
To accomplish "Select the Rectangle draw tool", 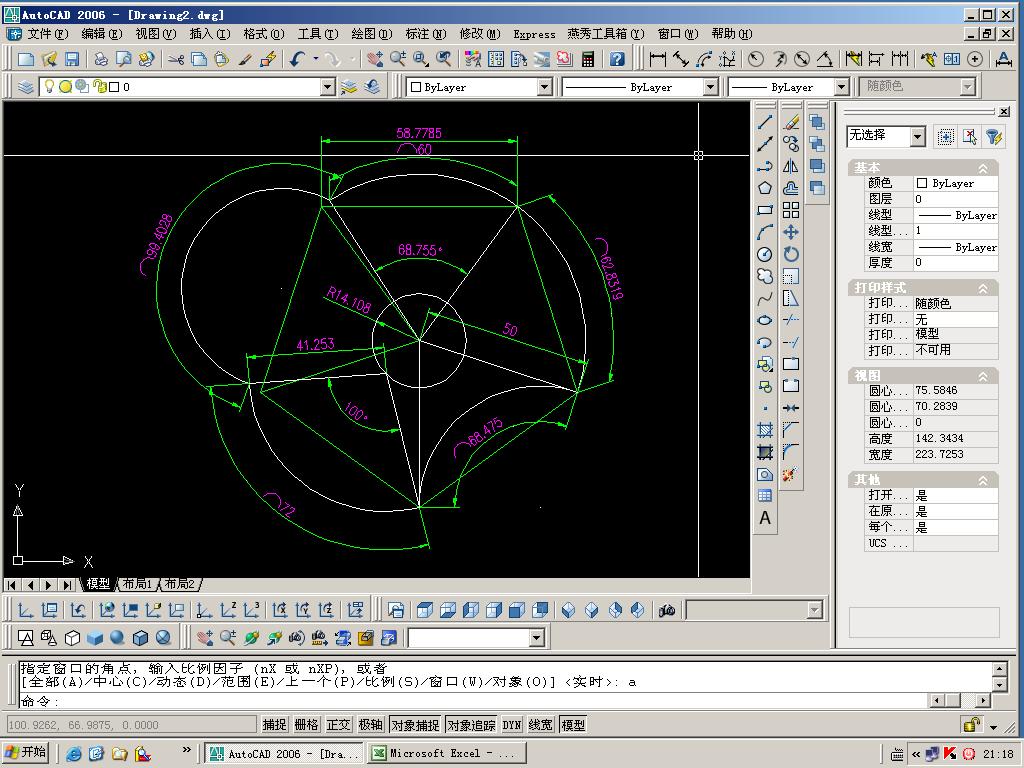I will pos(765,210).
